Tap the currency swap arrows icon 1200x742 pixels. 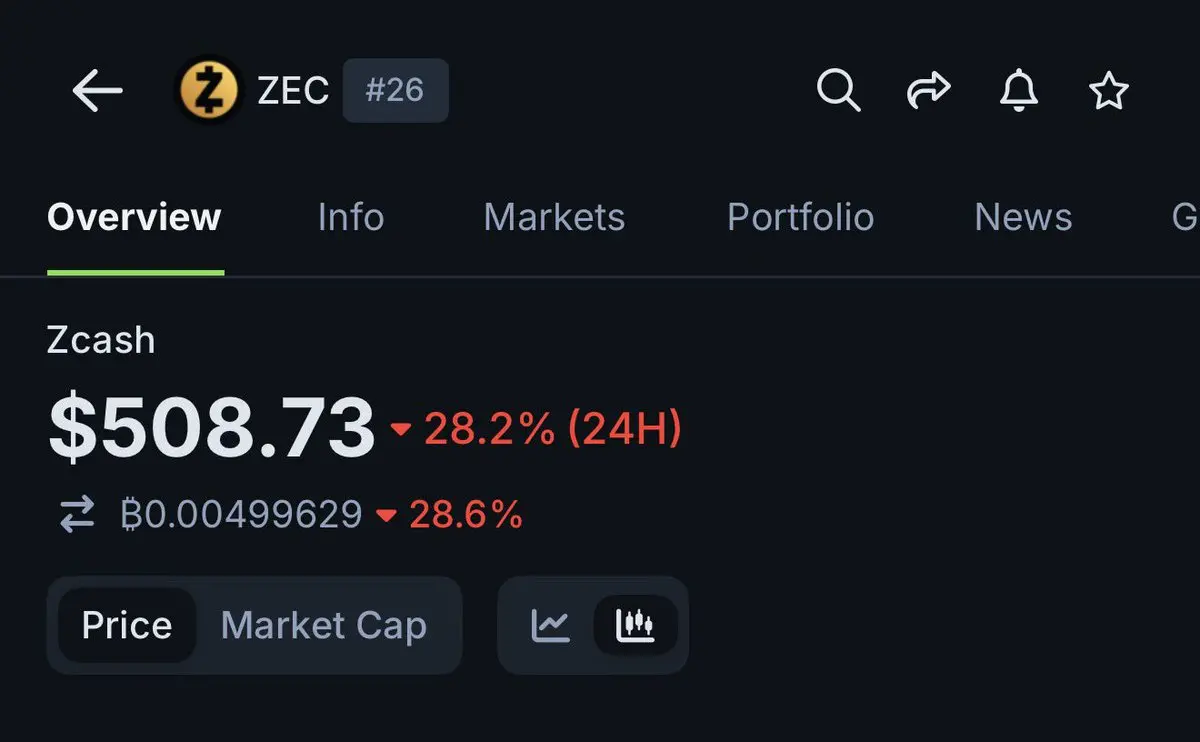click(x=76, y=515)
